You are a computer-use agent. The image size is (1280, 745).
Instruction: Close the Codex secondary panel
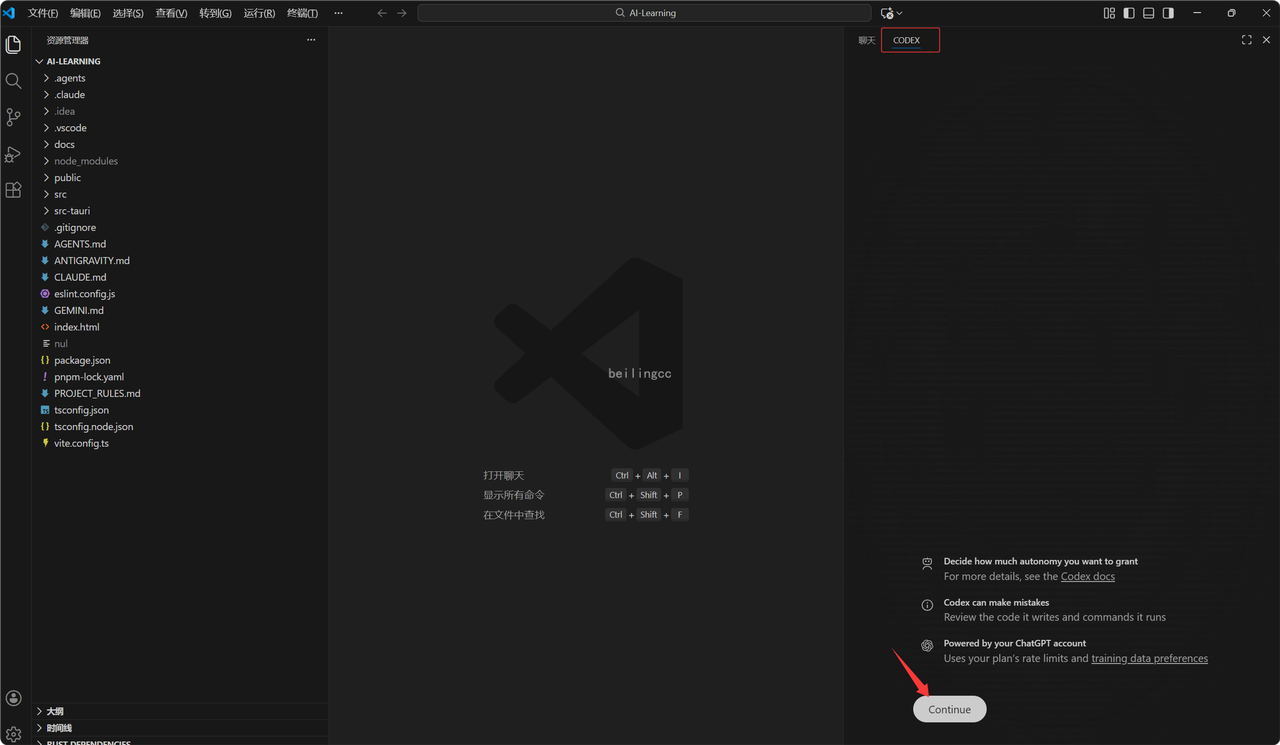pyautogui.click(x=1266, y=40)
